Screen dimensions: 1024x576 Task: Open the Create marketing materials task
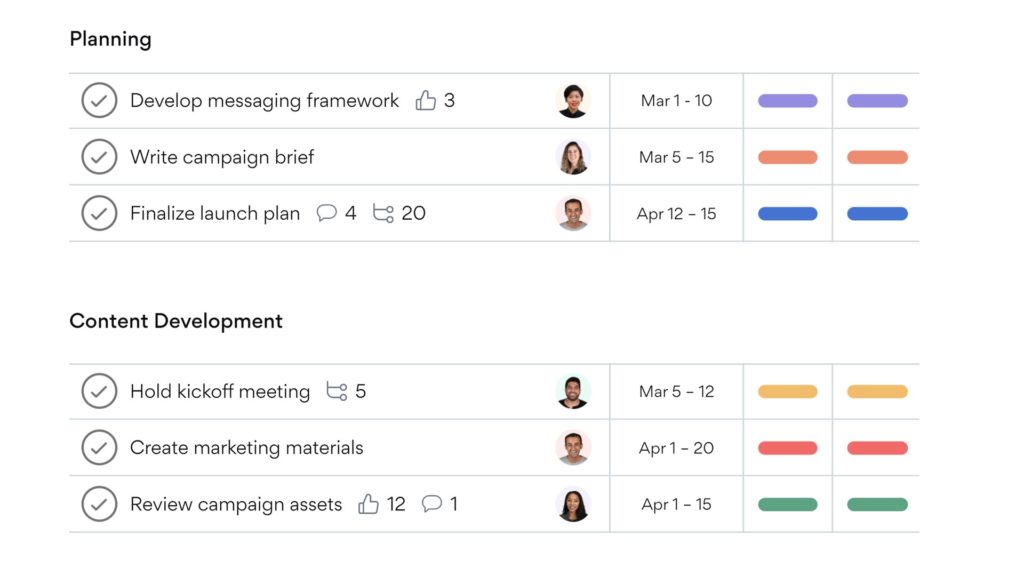(247, 448)
